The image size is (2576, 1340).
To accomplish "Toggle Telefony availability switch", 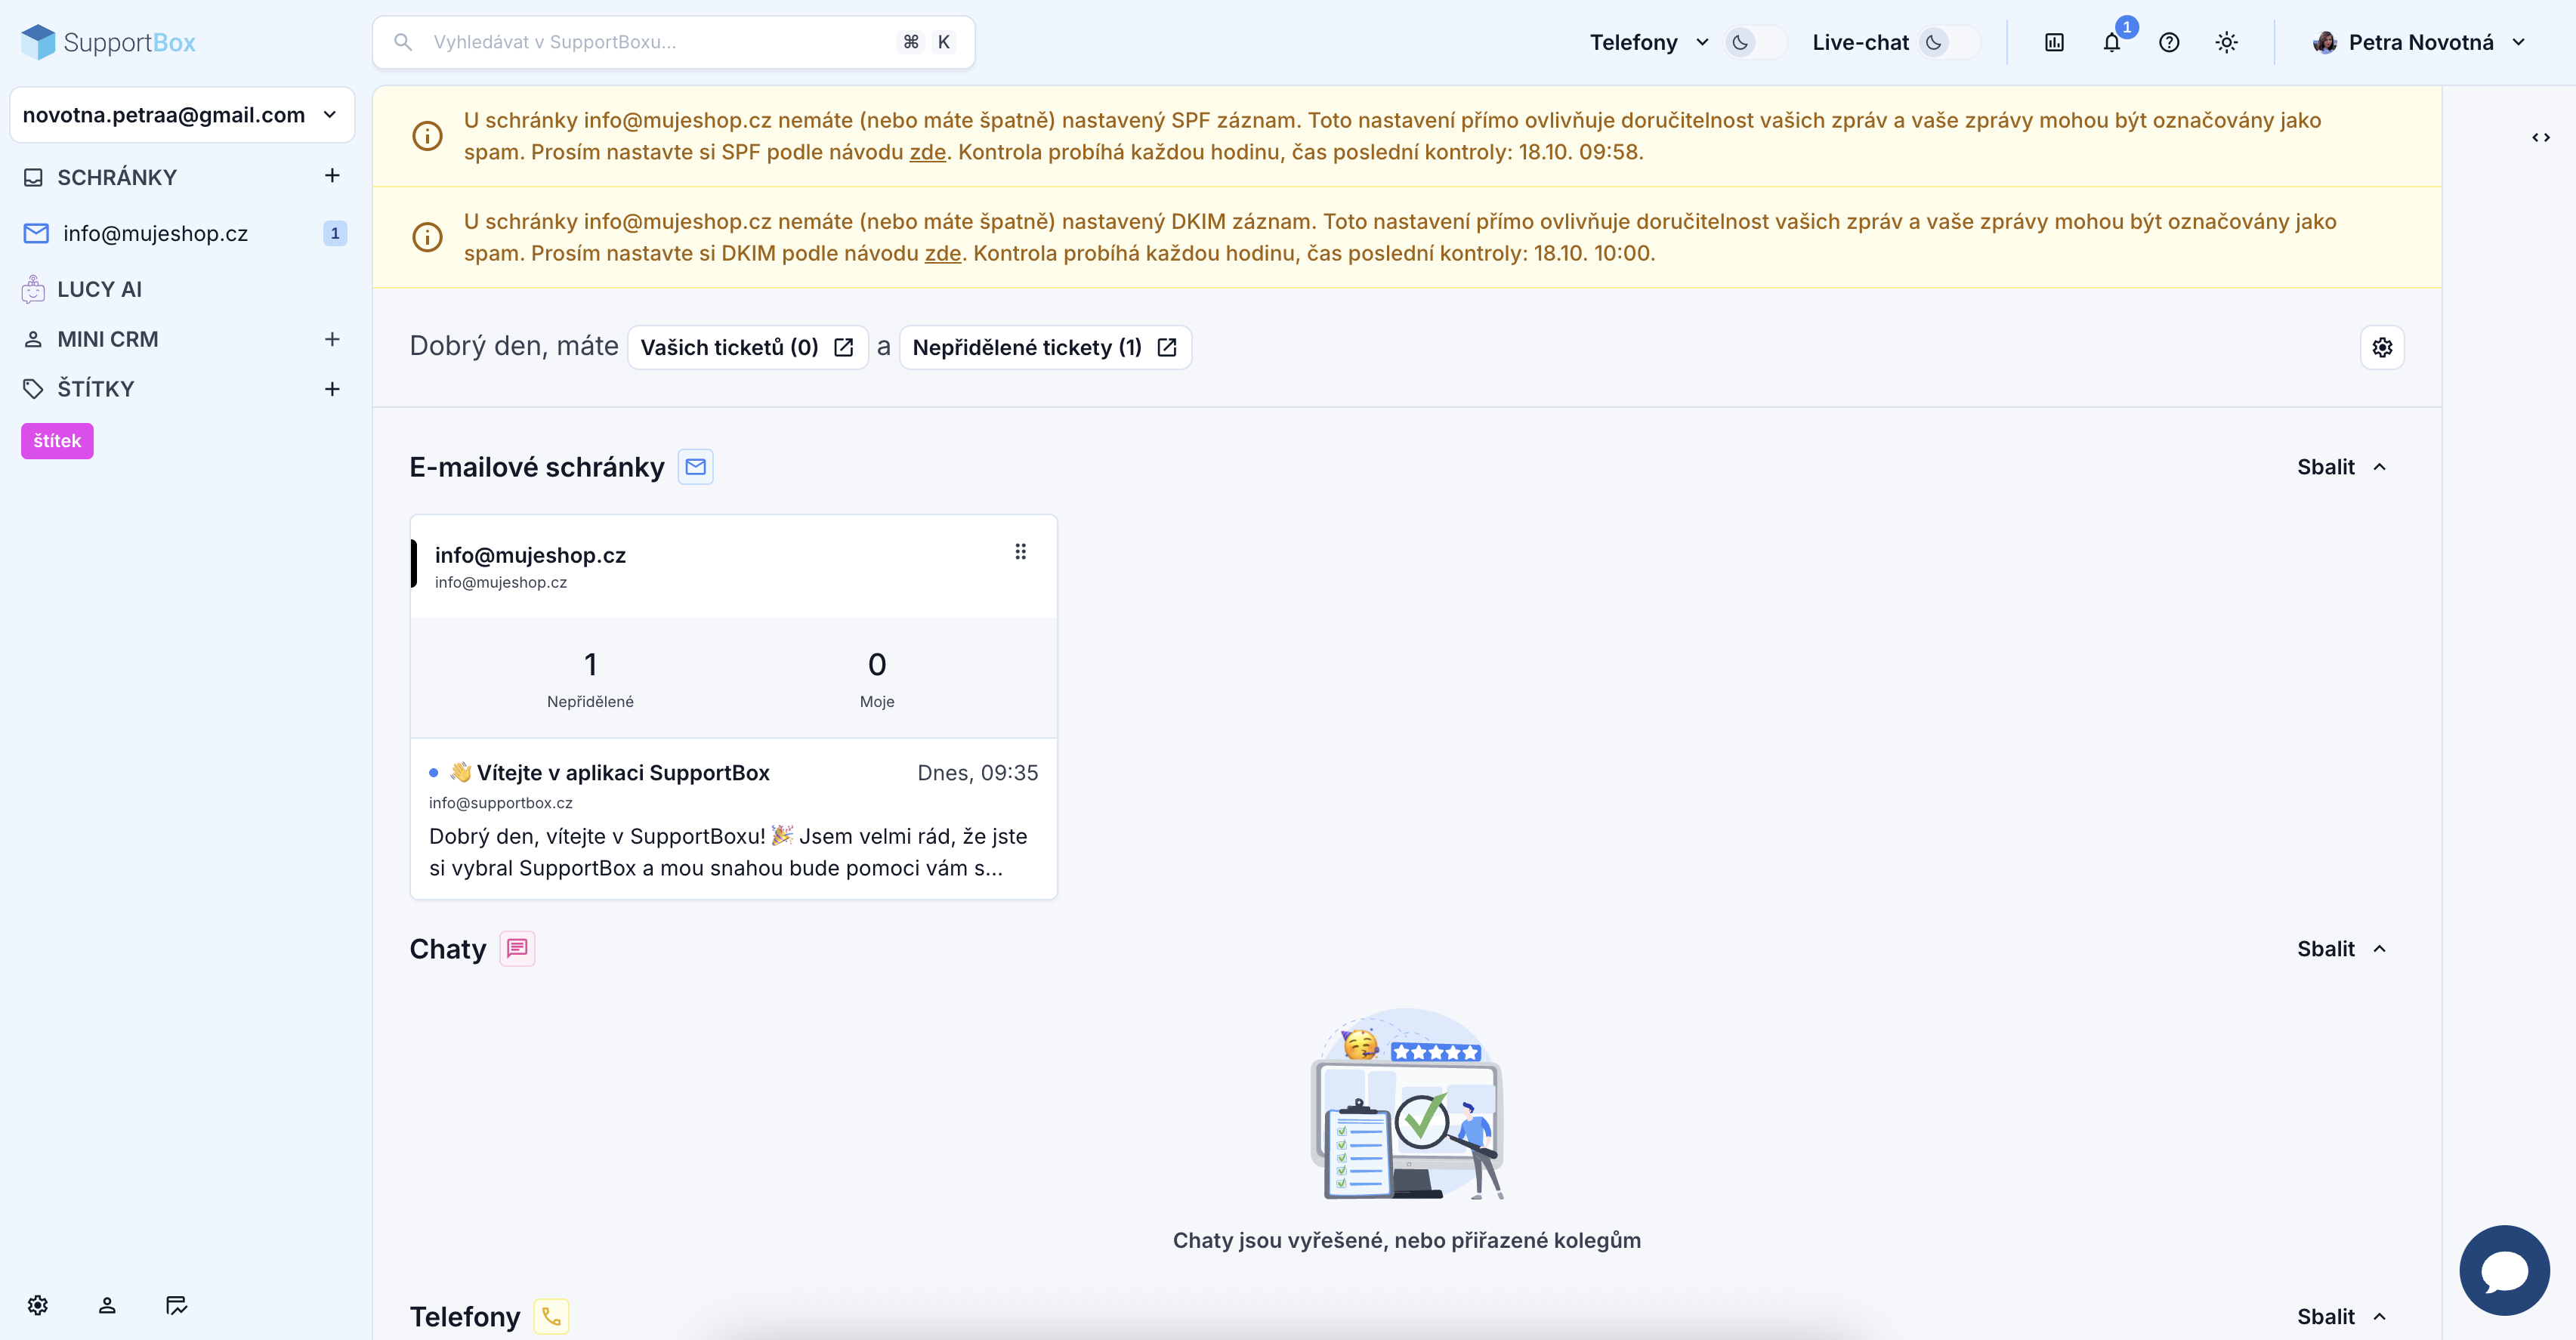I will [1756, 42].
